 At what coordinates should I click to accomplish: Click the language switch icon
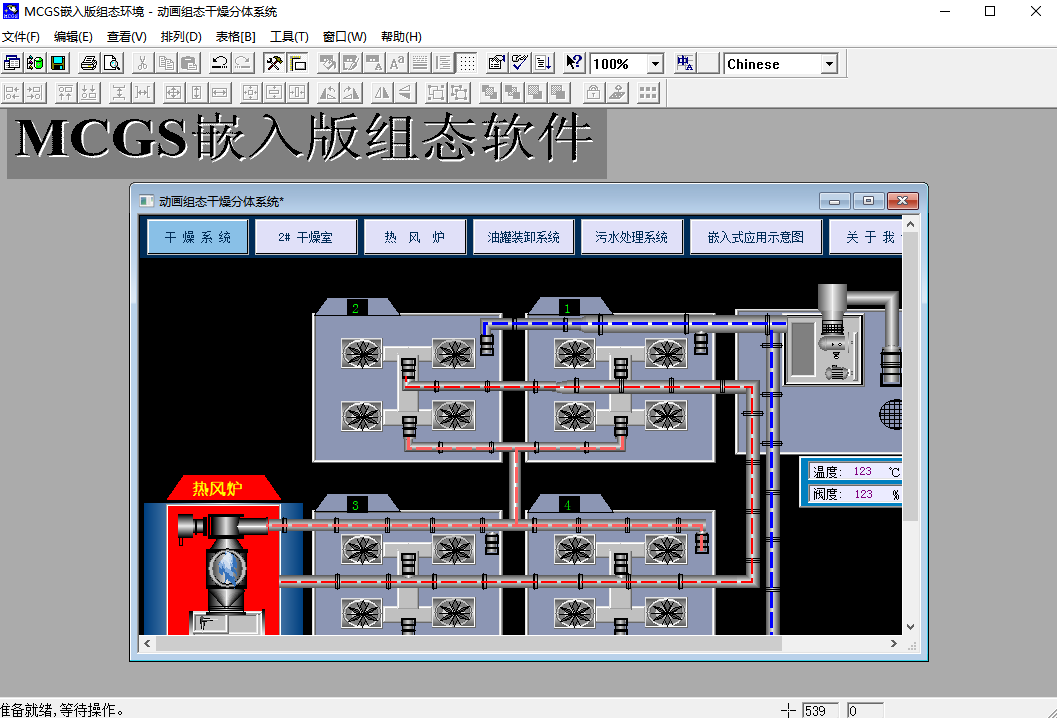click(685, 63)
